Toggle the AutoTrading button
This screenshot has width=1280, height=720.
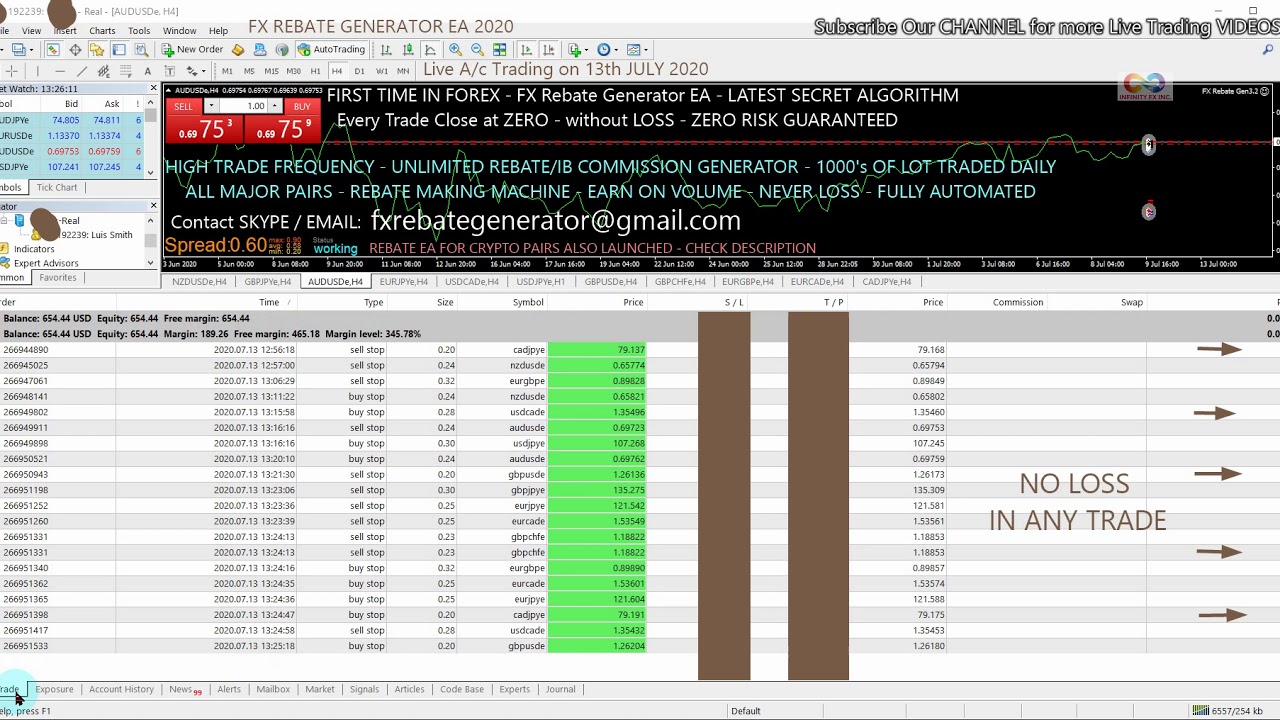coord(331,49)
